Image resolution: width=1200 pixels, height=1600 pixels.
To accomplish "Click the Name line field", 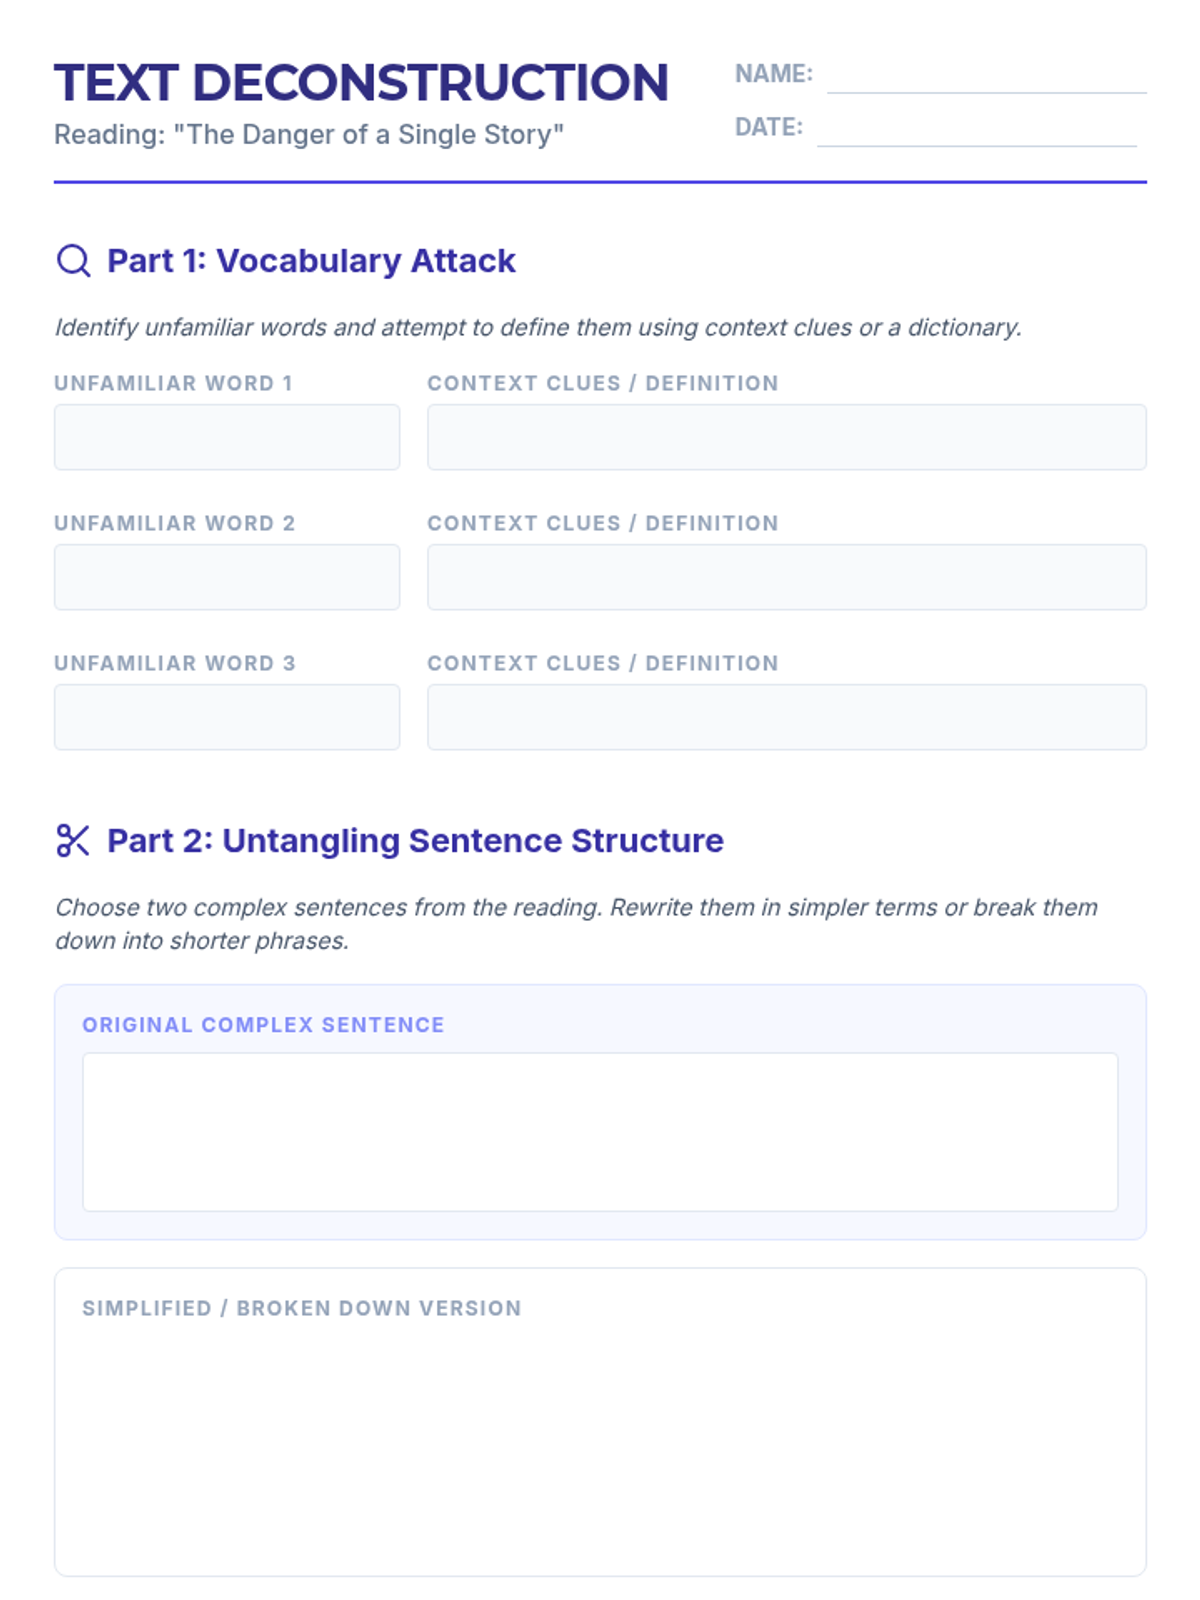I will [x=986, y=76].
